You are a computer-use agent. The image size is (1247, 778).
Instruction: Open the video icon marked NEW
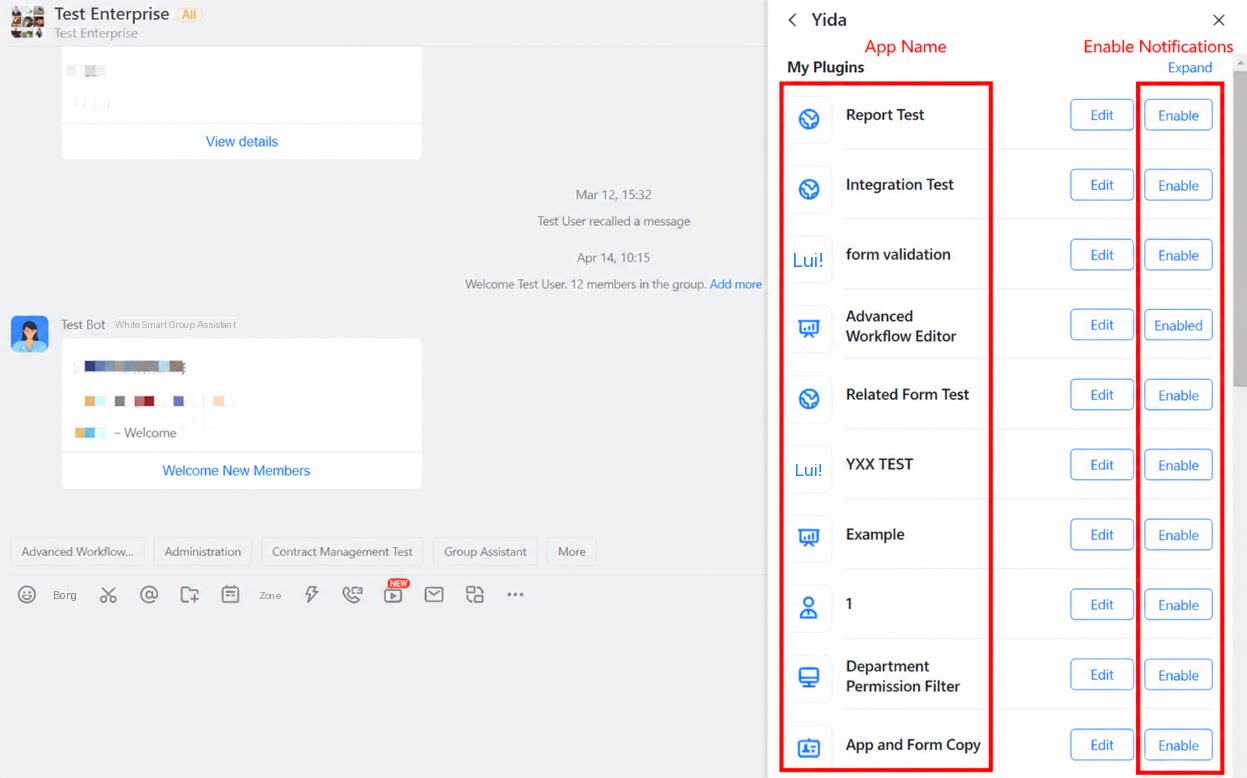click(x=394, y=593)
